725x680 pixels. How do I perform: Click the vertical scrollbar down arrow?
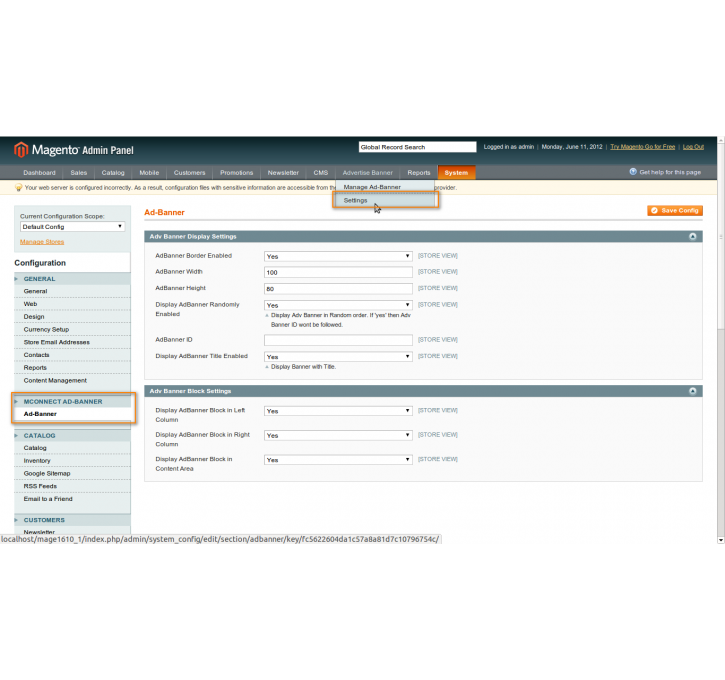tap(721, 539)
